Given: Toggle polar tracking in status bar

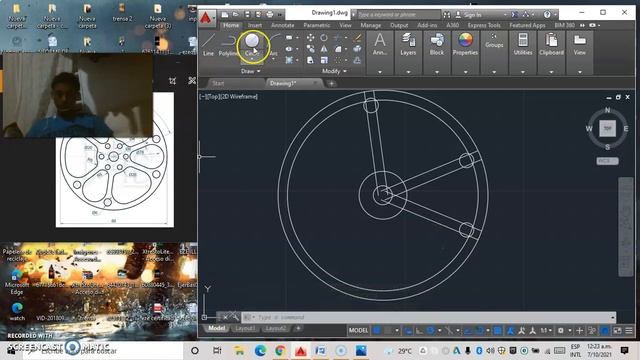Looking at the screenshot, I should tap(430, 330).
